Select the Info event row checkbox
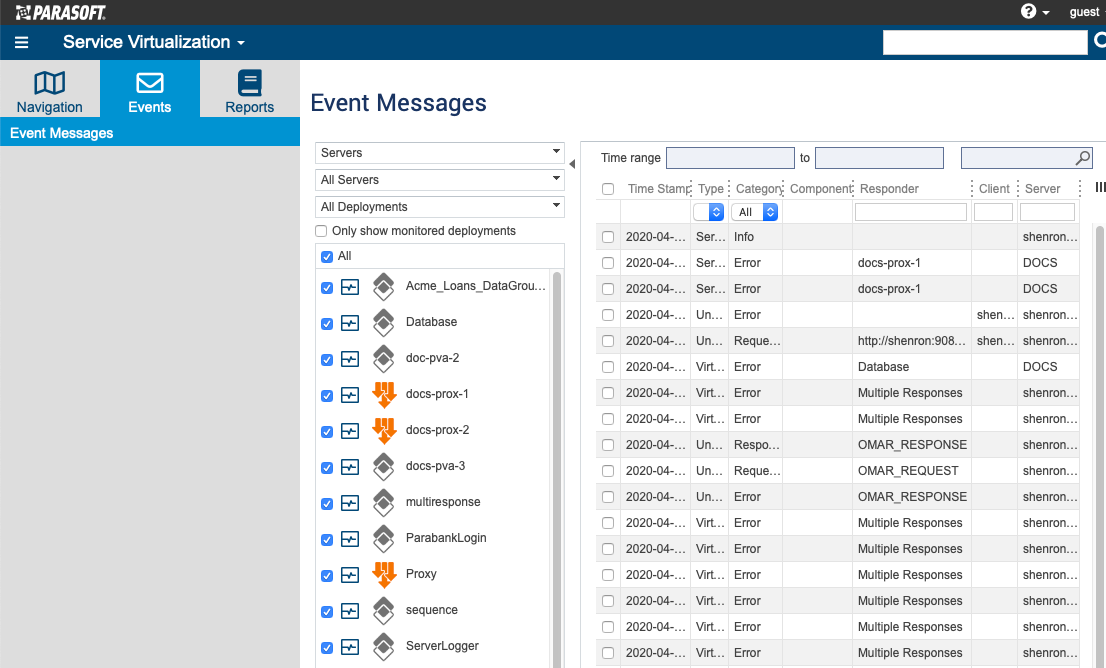 click(608, 237)
